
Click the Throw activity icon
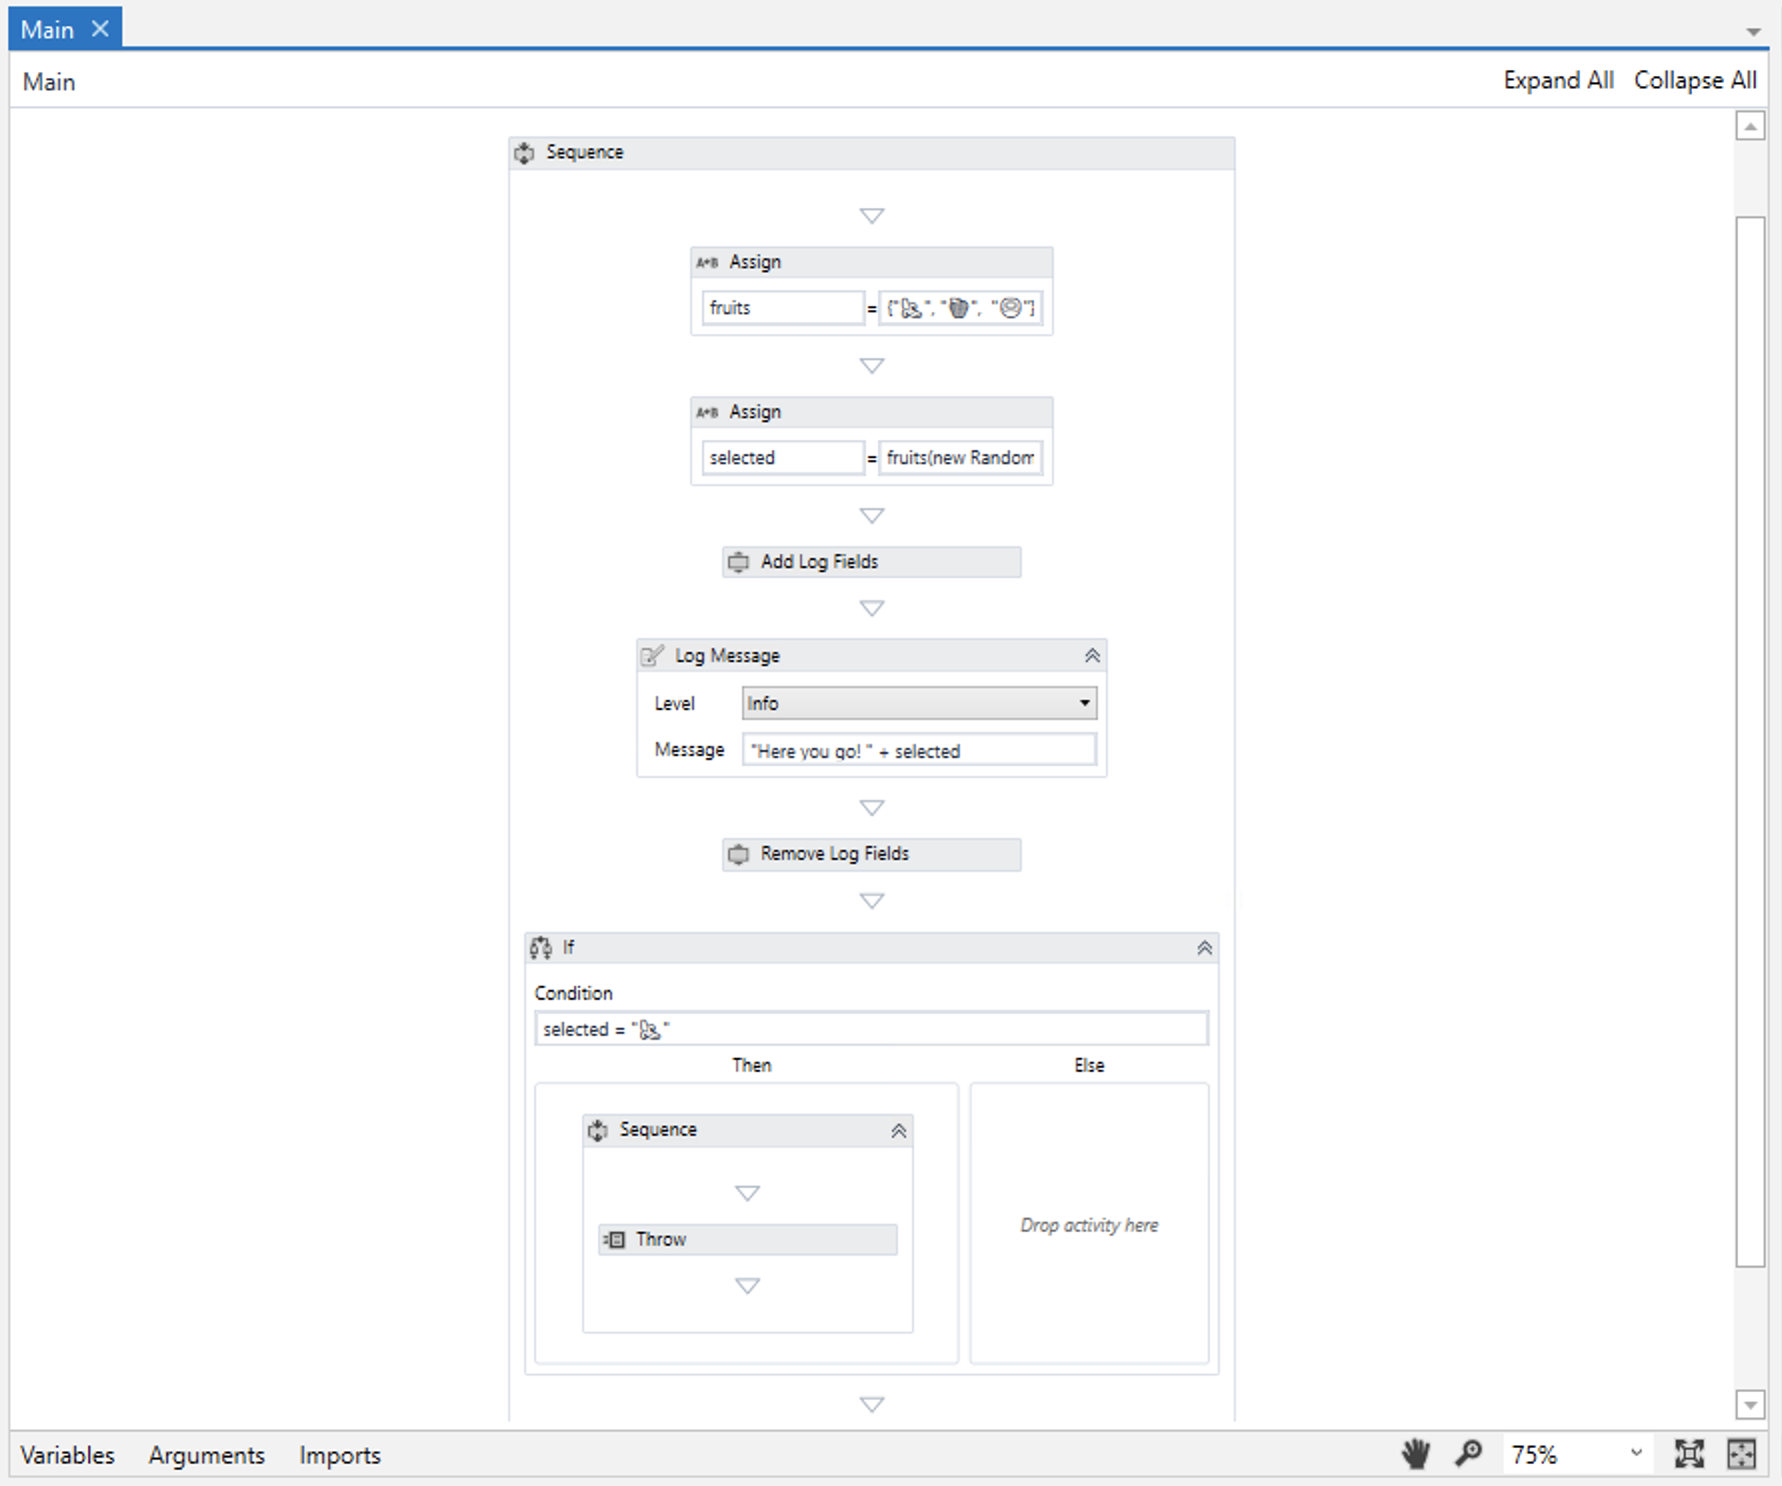614,1240
